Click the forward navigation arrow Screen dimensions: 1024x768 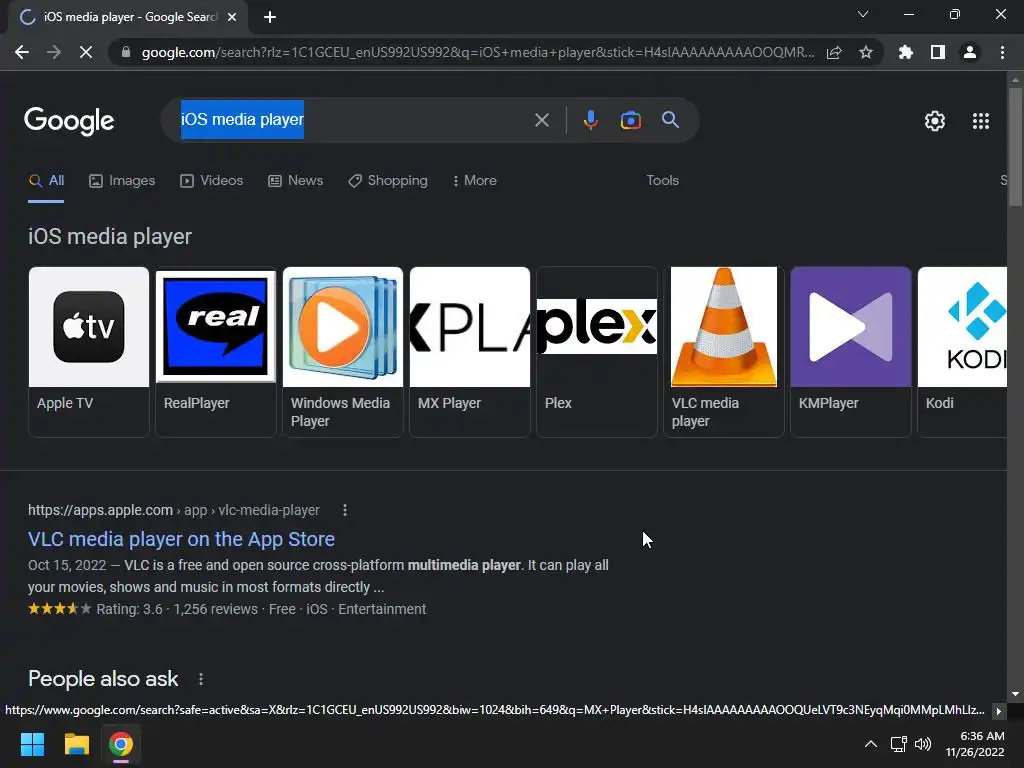click(54, 52)
